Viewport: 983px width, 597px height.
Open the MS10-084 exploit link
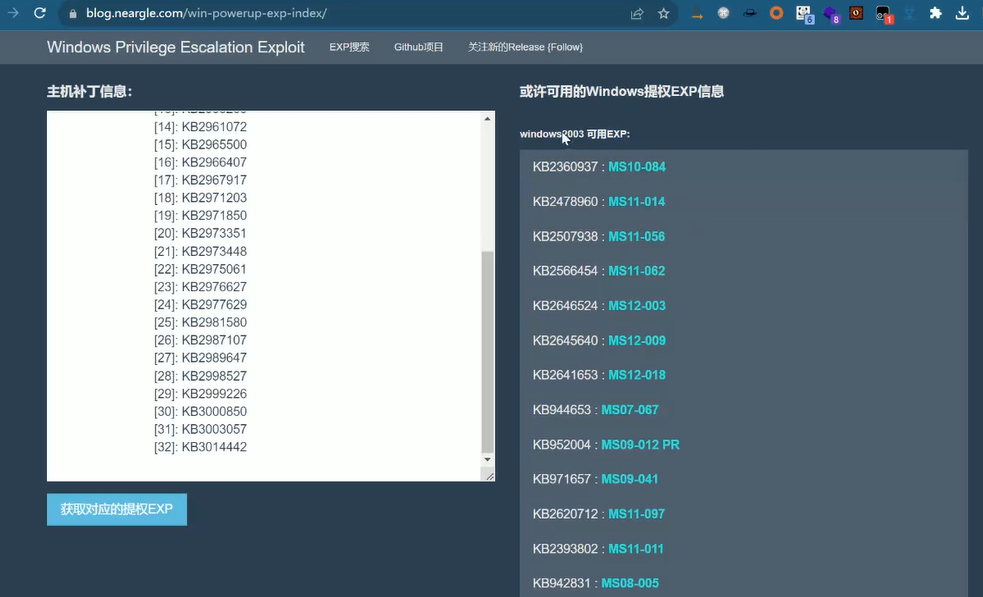637,167
